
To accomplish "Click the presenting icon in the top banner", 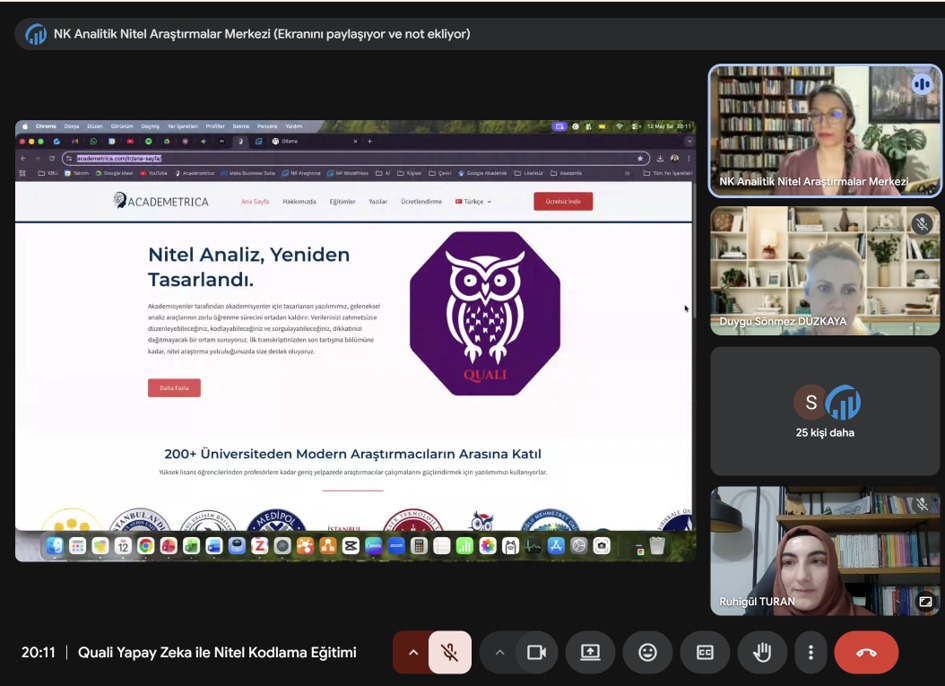I will pos(36,34).
